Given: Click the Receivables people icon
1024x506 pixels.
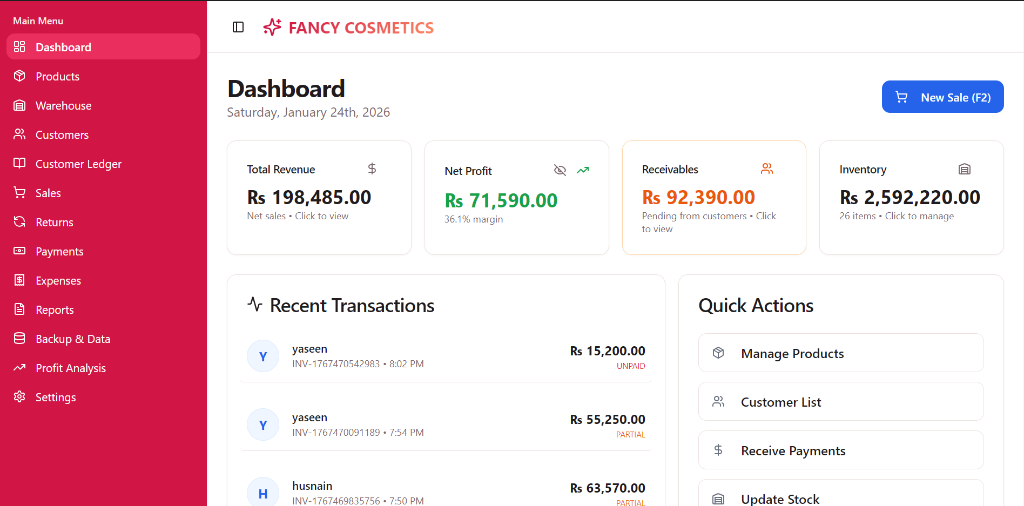Looking at the screenshot, I should pyautogui.click(x=767, y=169).
